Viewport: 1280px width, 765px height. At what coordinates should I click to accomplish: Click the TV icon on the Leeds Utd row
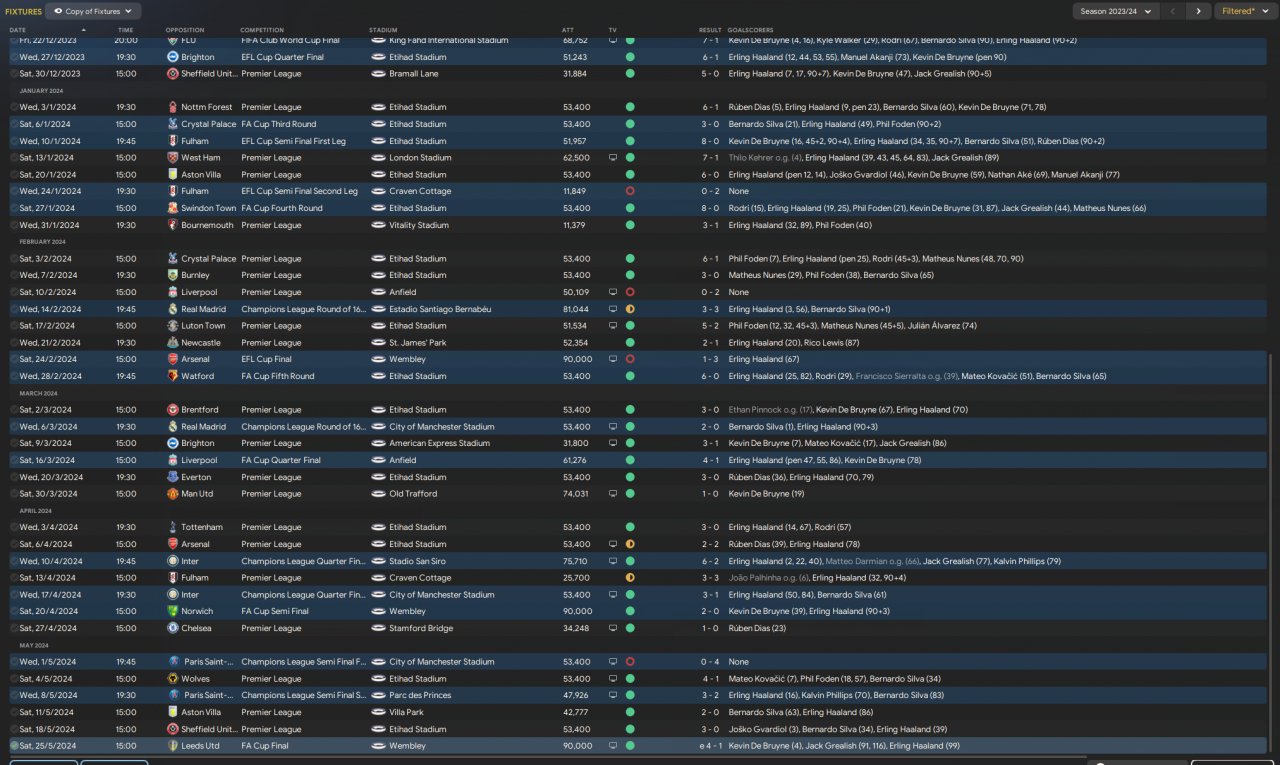(613, 746)
